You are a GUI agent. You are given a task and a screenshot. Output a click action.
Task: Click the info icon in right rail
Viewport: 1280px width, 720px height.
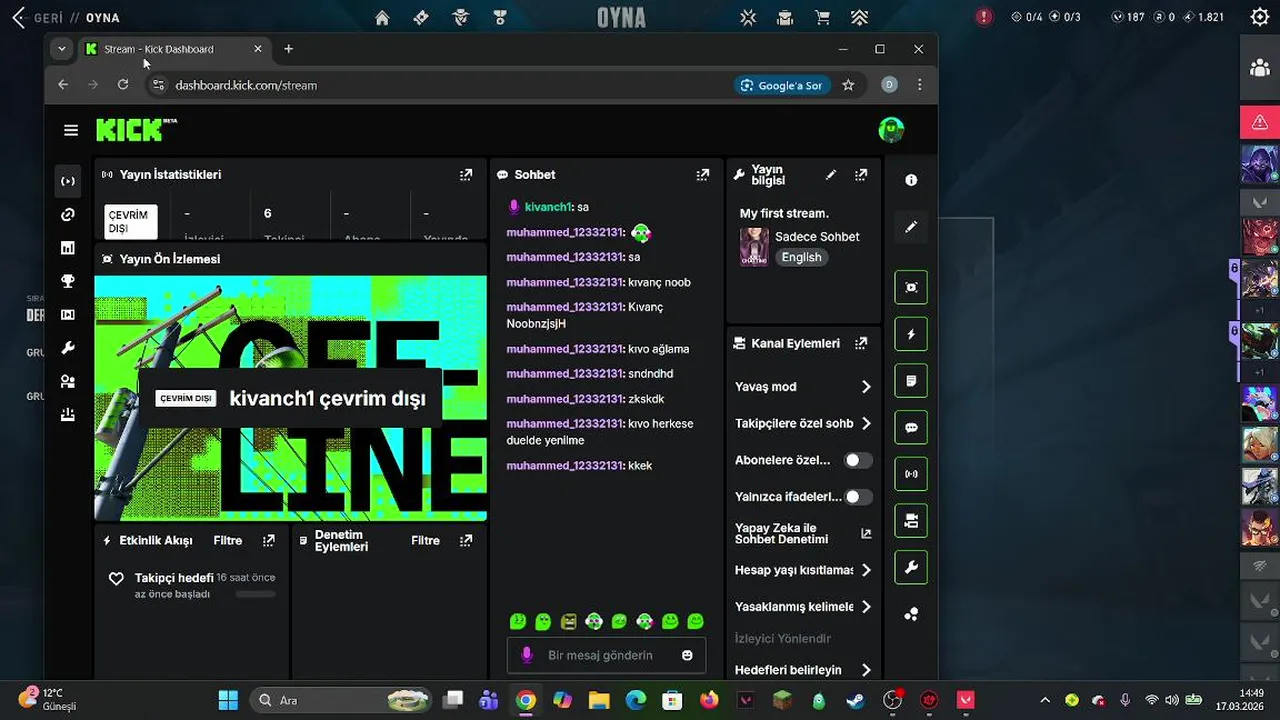pos(911,180)
